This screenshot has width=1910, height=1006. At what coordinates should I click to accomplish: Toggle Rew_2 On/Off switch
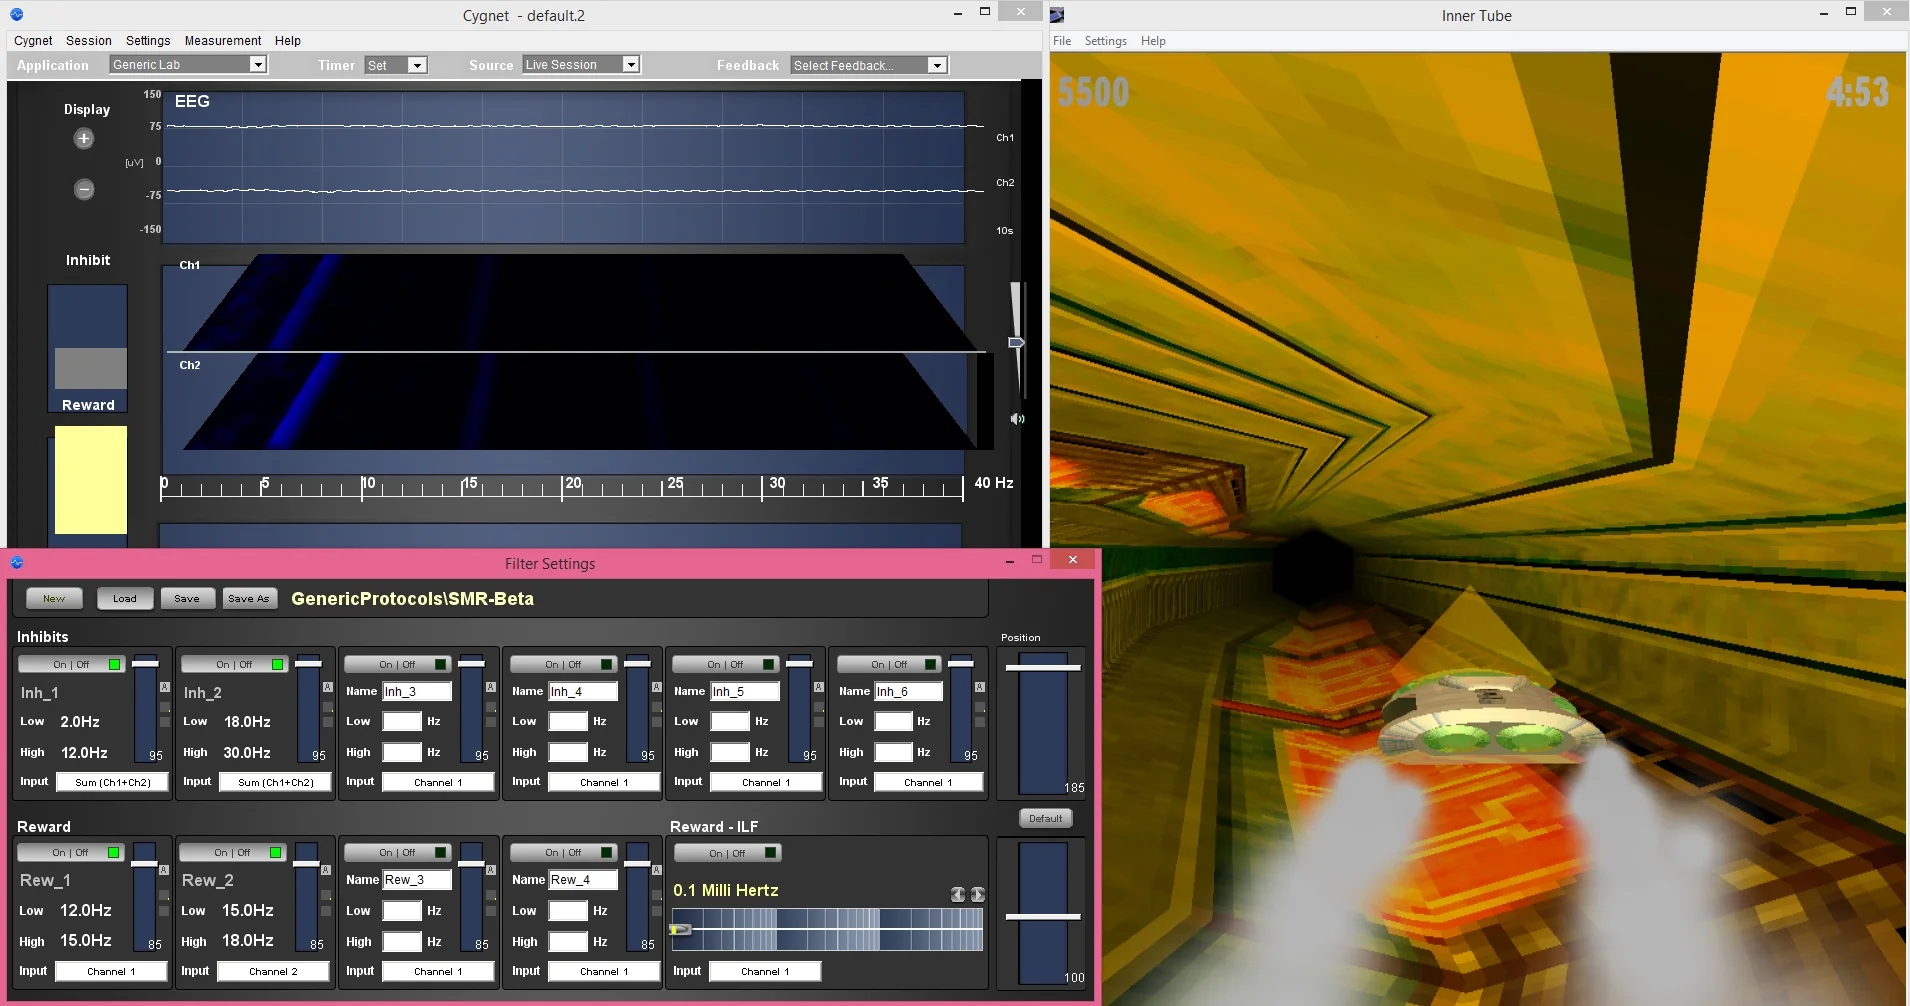(x=232, y=852)
